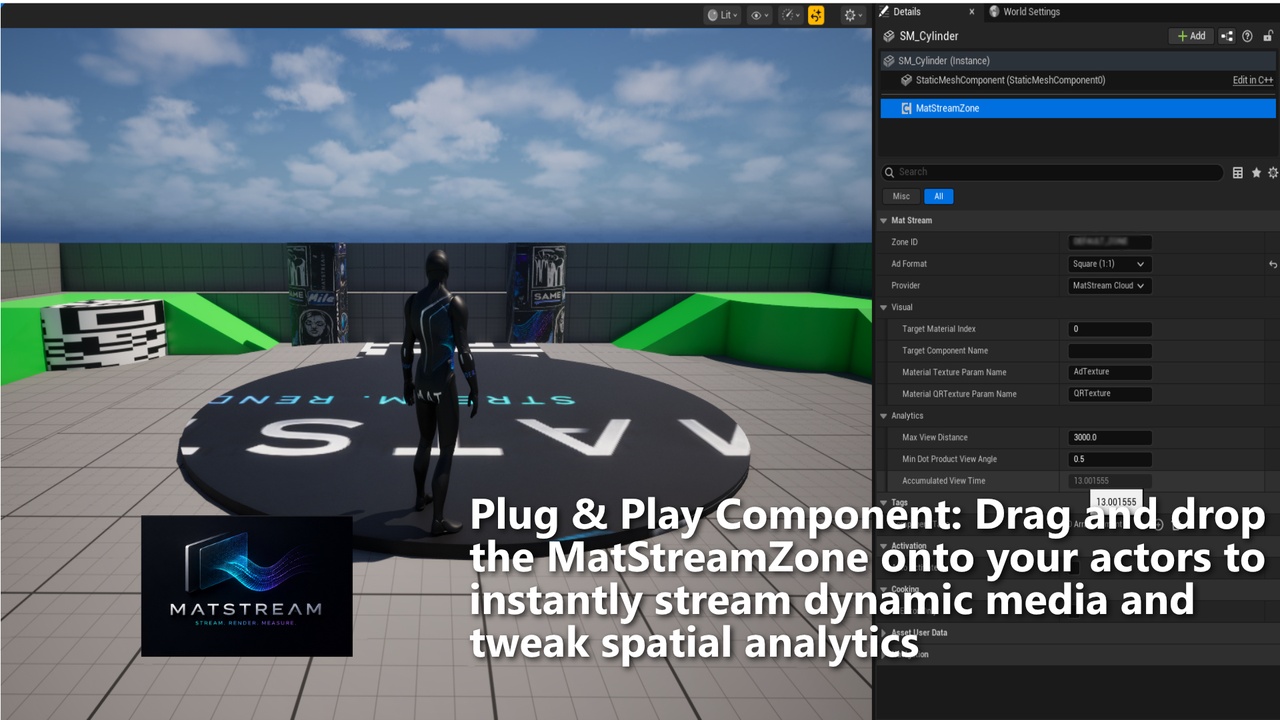Click the Material Texture Param Name label
The width and height of the screenshot is (1280, 720).
[954, 372]
